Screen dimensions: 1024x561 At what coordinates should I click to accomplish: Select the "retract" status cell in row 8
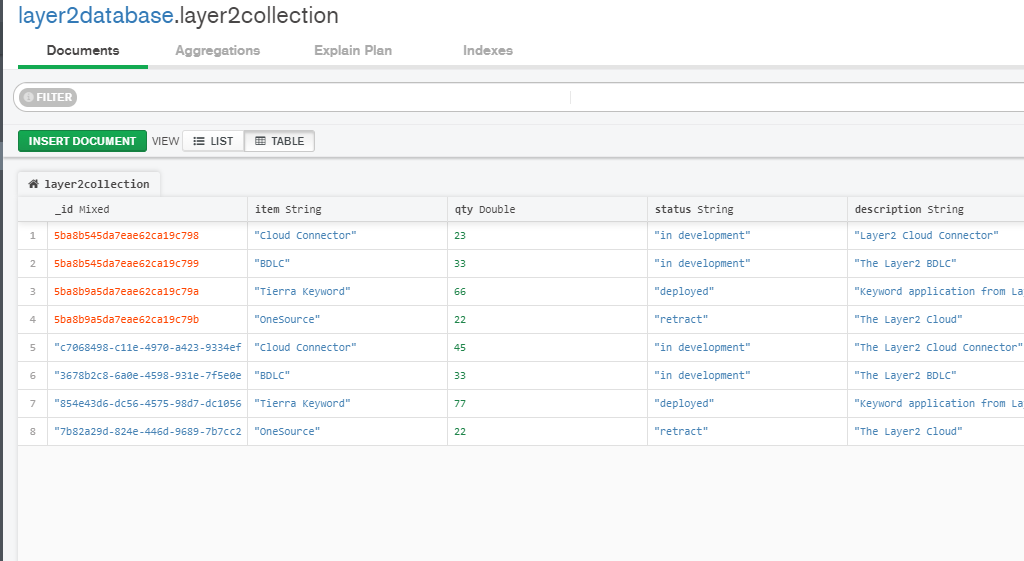point(681,432)
